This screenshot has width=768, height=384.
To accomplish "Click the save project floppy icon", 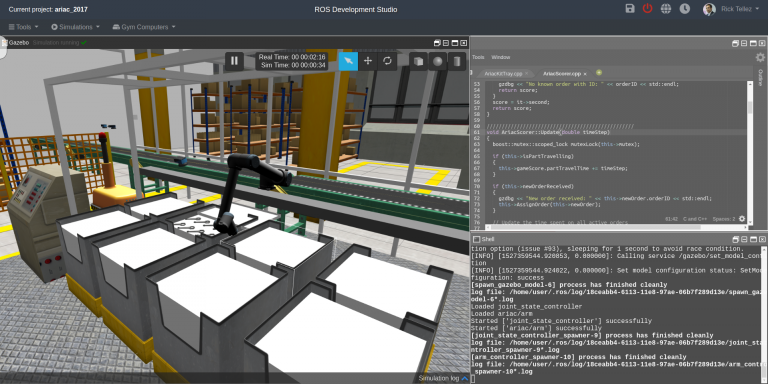I will pyautogui.click(x=630, y=9).
